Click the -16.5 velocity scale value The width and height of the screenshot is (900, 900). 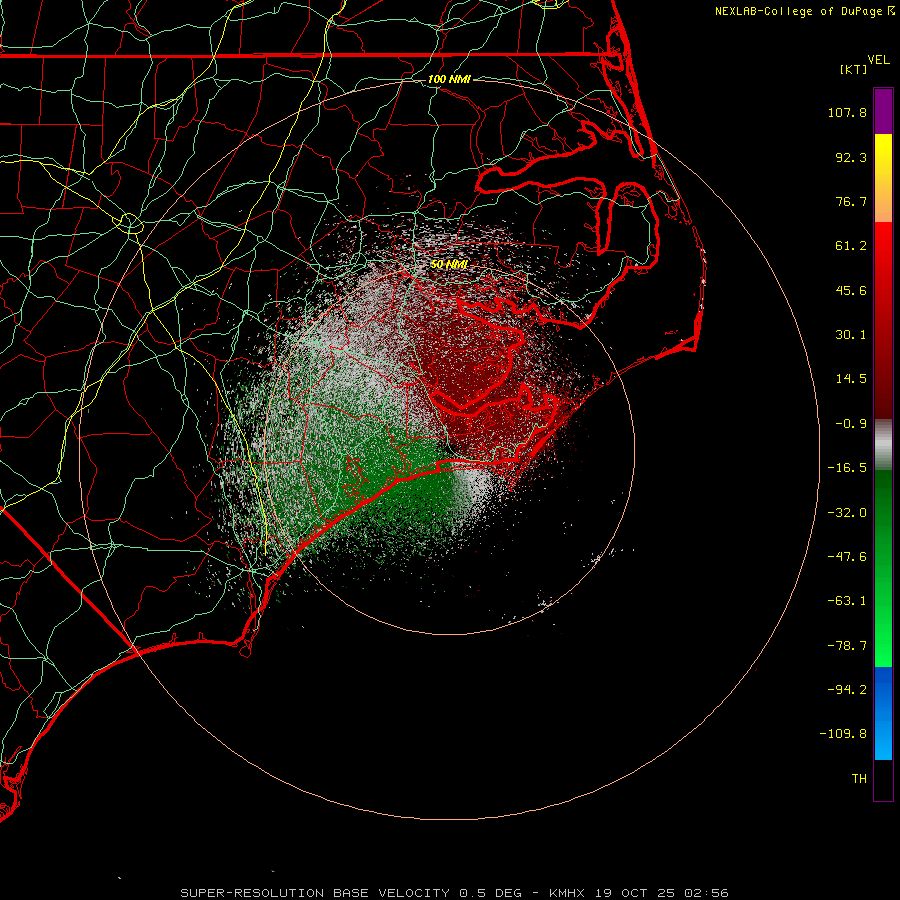(x=847, y=468)
